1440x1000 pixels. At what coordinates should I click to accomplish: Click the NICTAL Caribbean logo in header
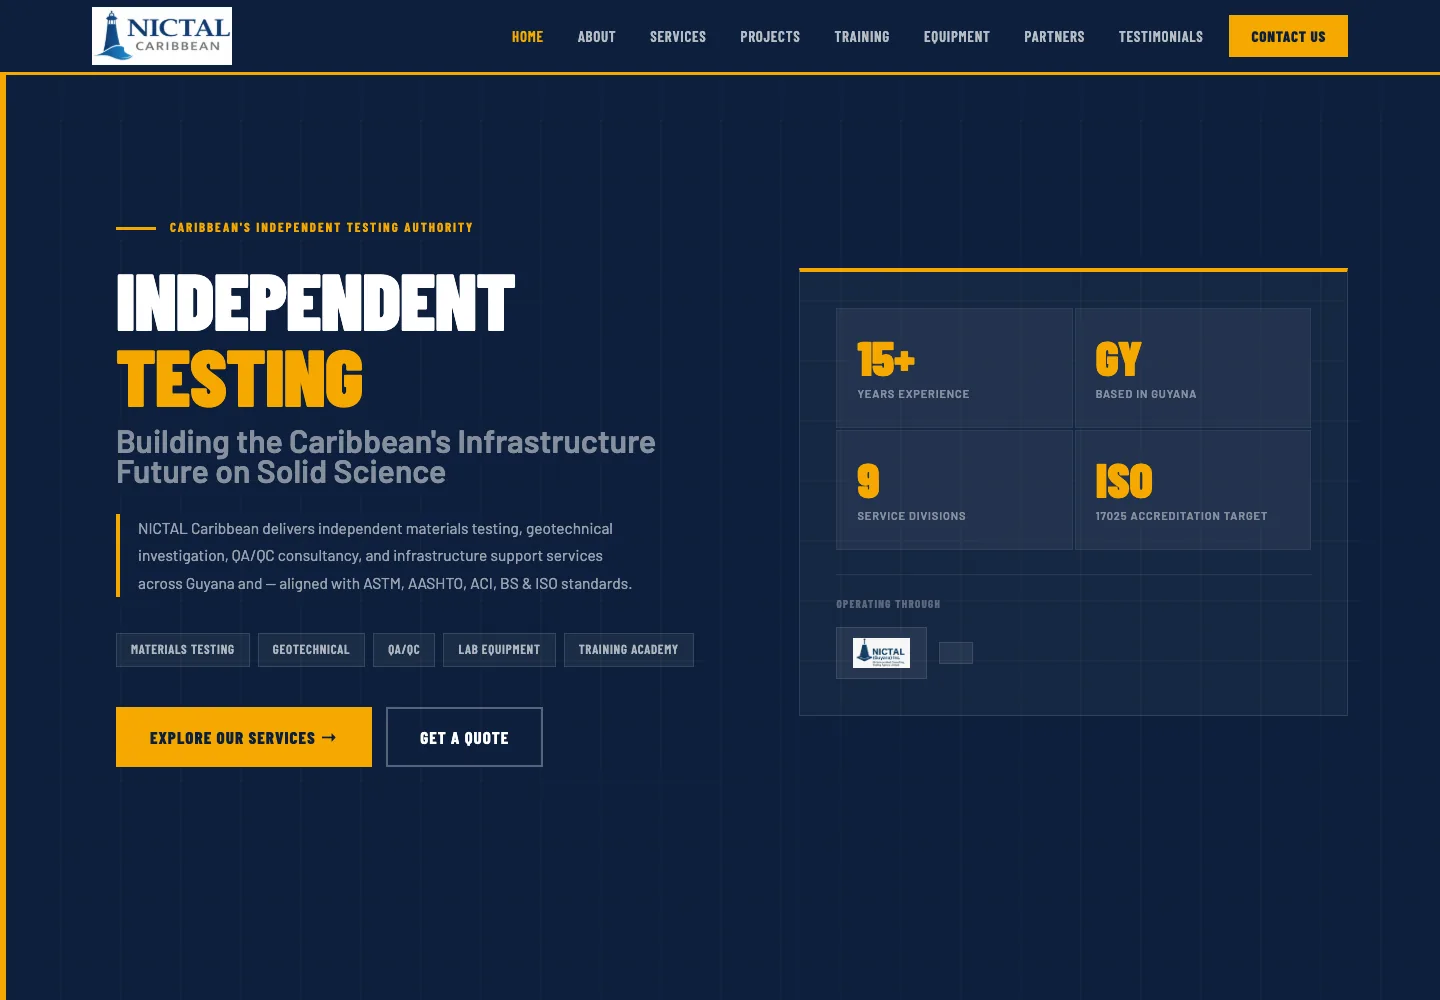(x=162, y=36)
